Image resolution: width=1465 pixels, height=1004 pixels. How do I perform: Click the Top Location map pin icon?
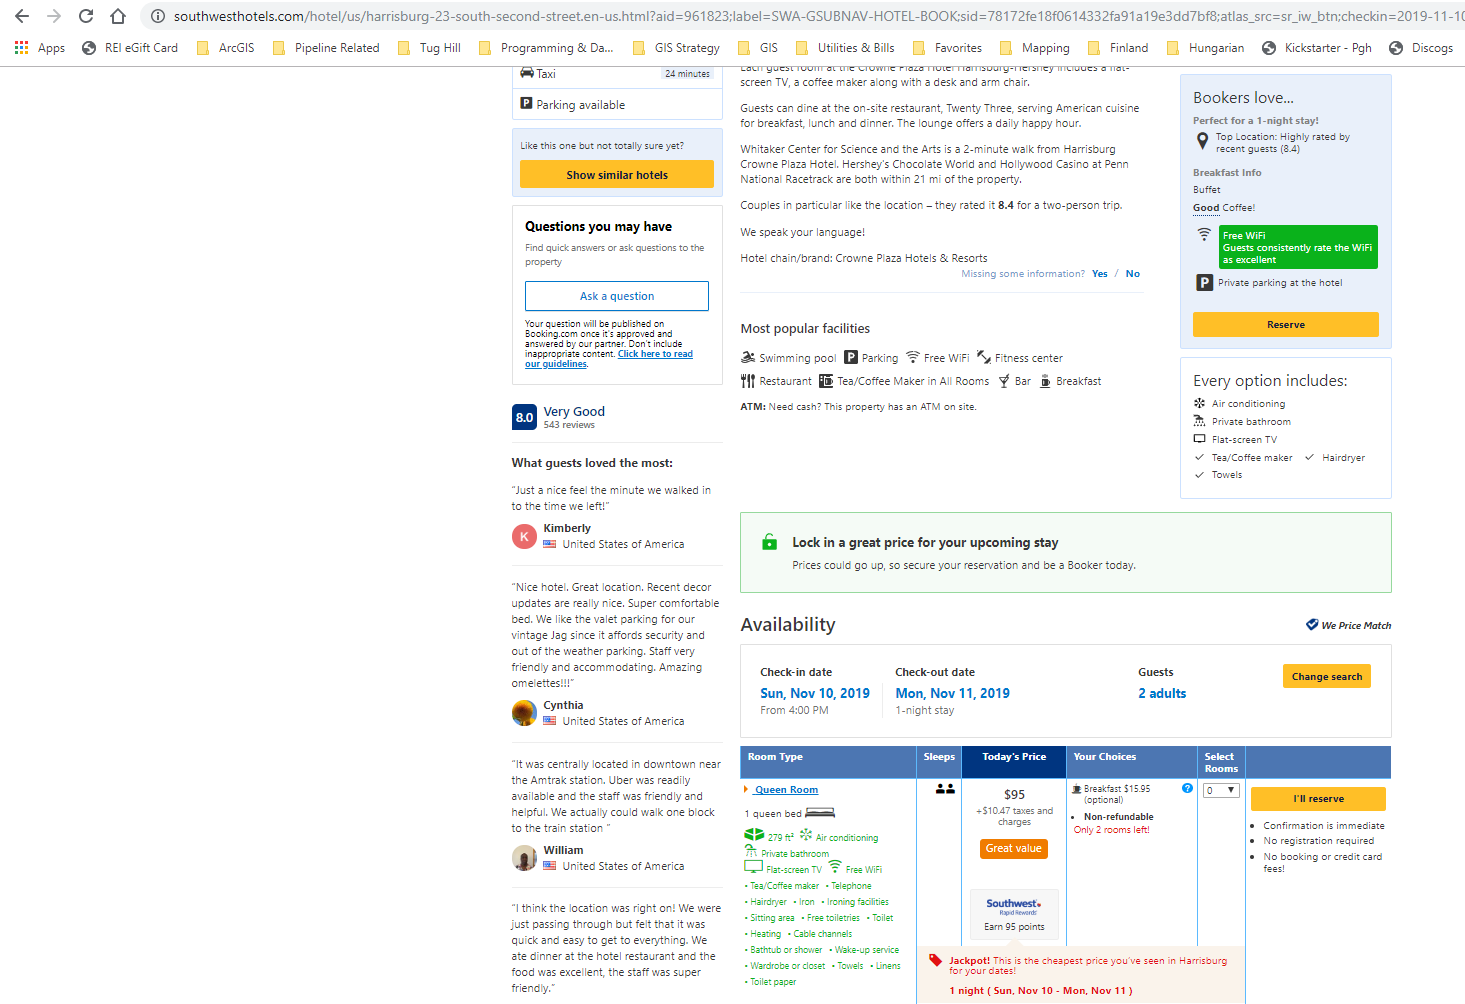[x=1202, y=142]
